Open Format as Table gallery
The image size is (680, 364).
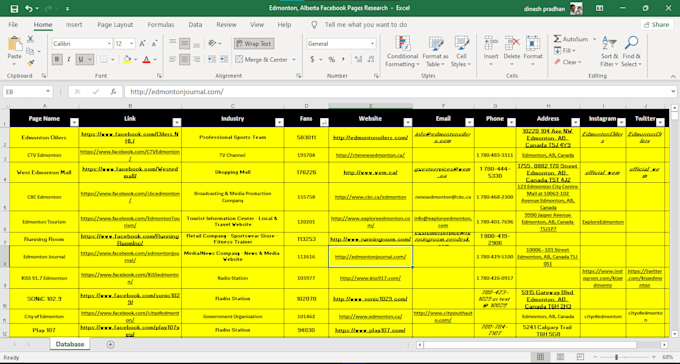[435, 52]
